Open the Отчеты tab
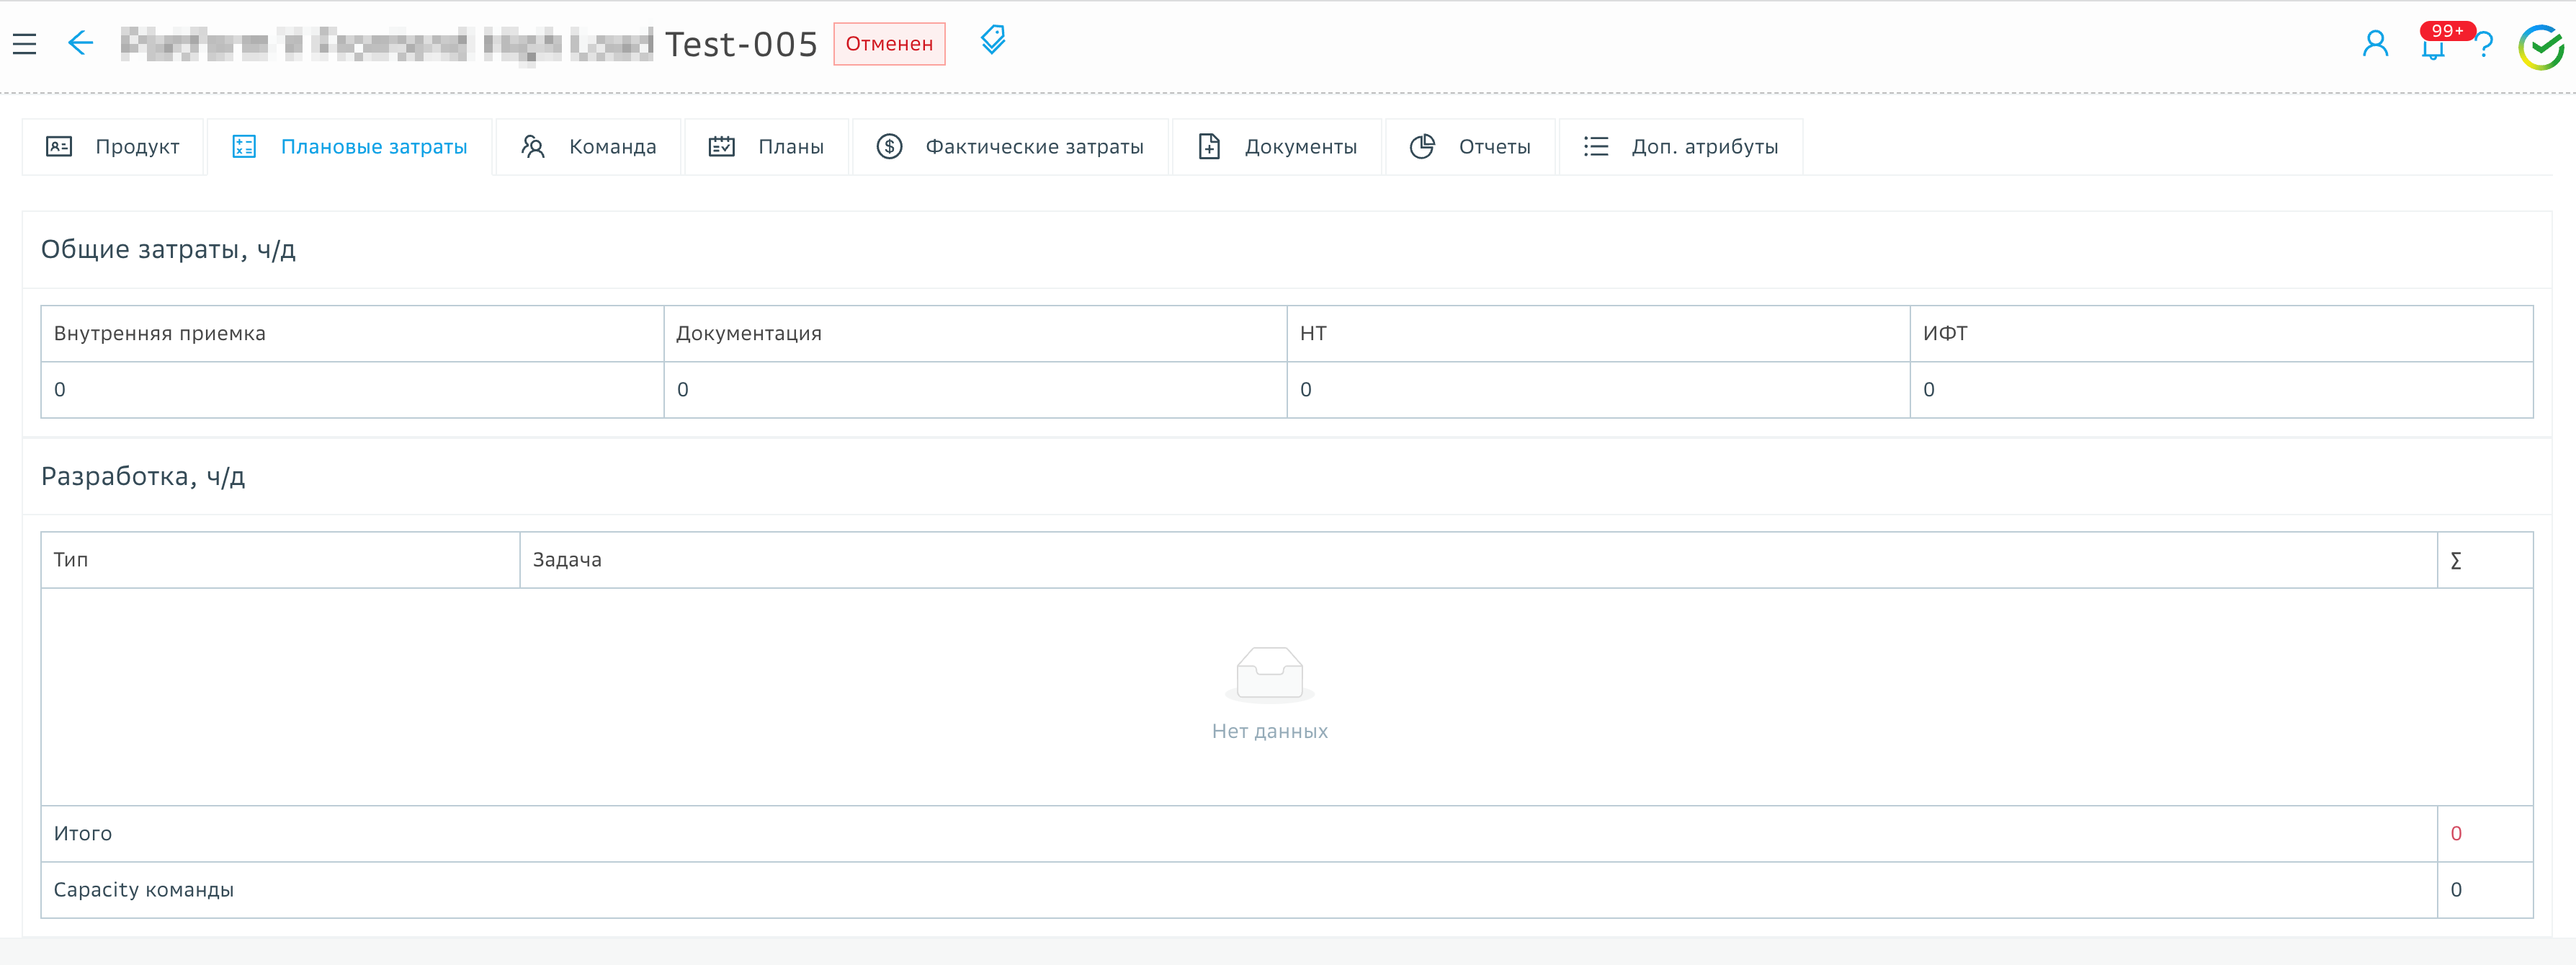This screenshot has height=965, width=2576. [x=1470, y=147]
